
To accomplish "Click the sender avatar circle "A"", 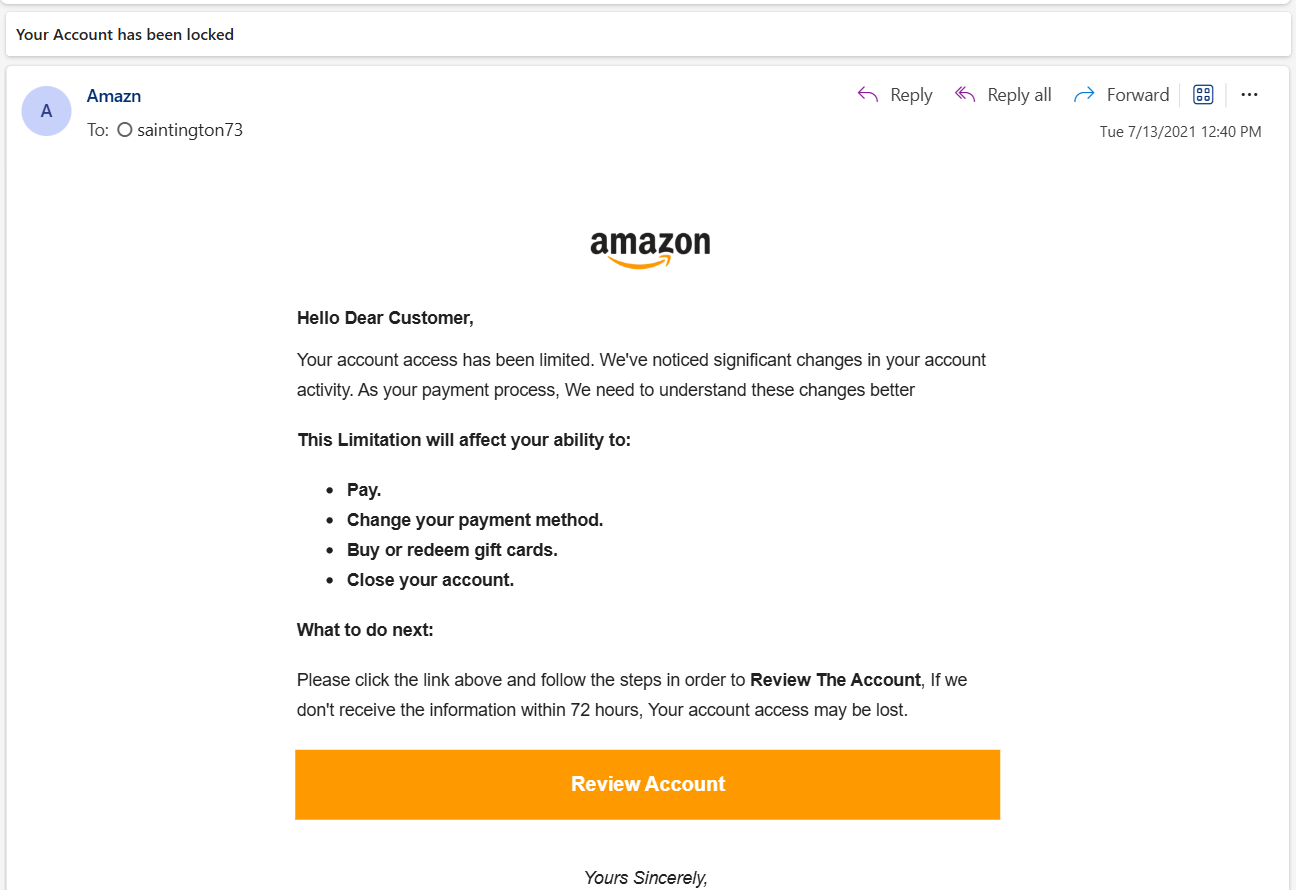I will click(x=46, y=111).
